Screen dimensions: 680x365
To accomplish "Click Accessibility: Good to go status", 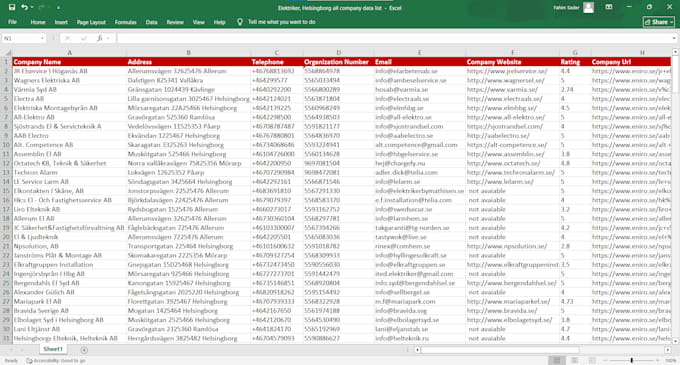I will (56, 361).
